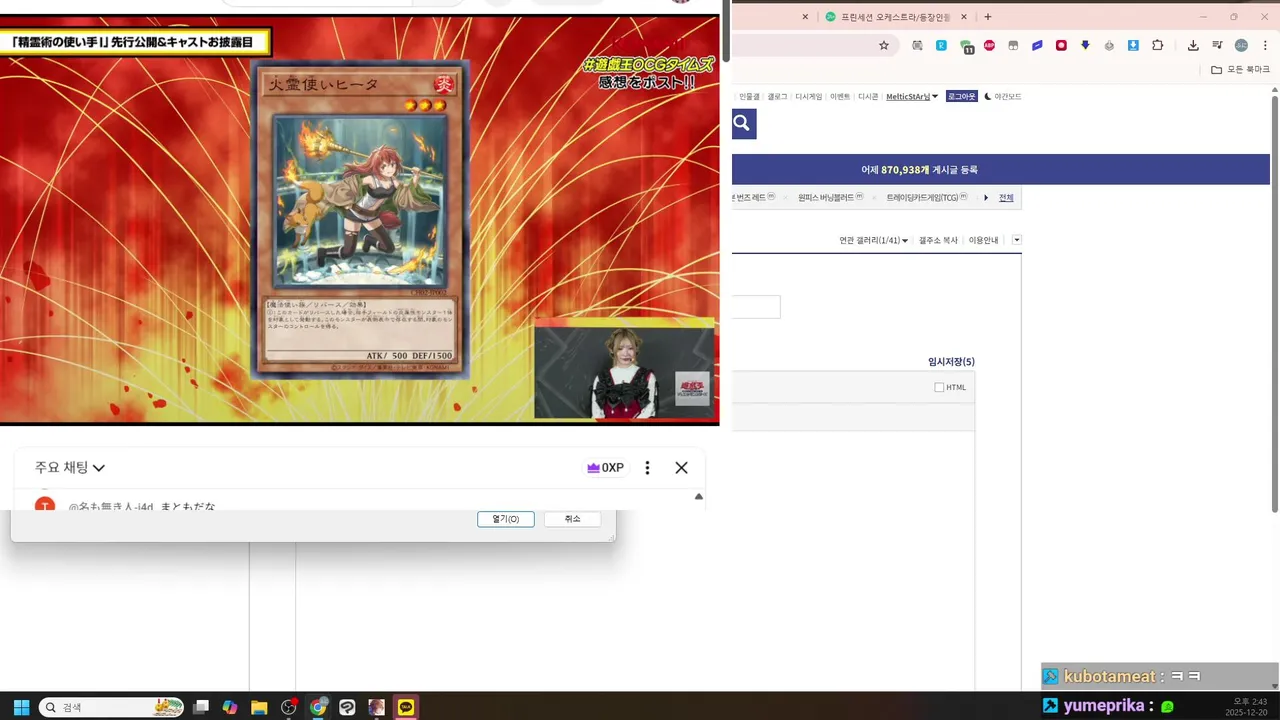Open File Explorer from the taskbar

coord(259,707)
